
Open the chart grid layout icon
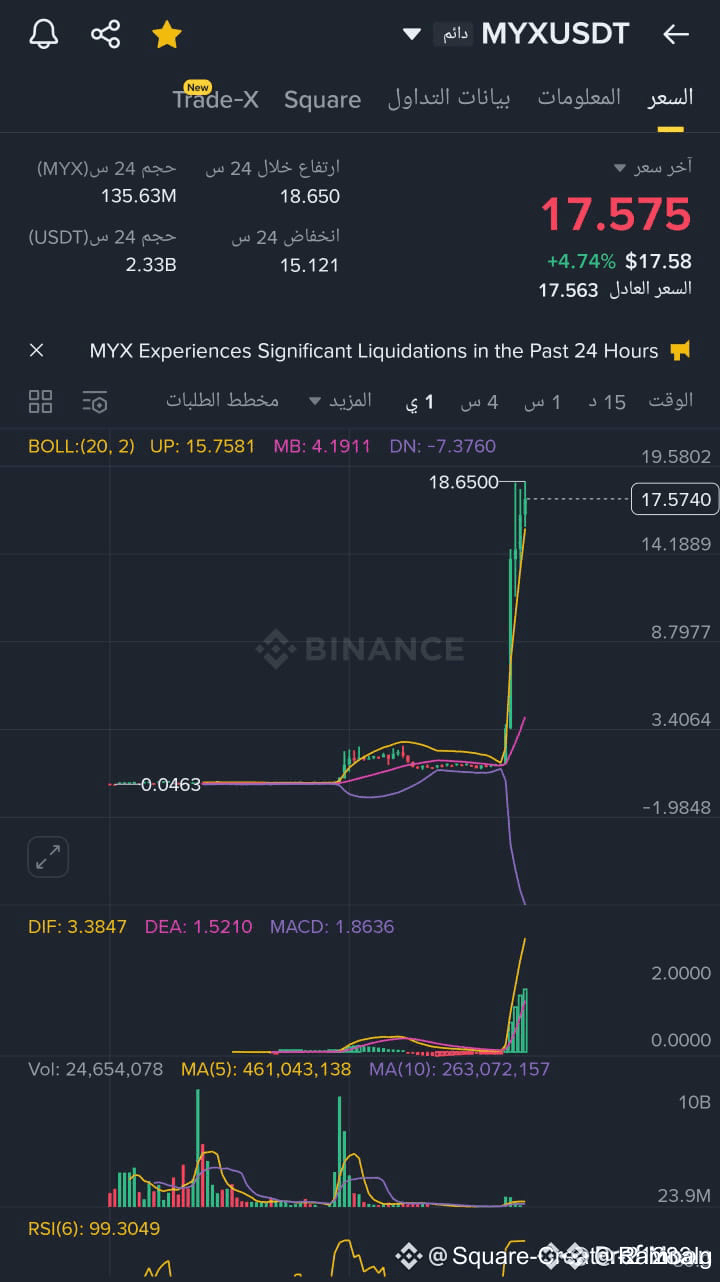coord(41,402)
